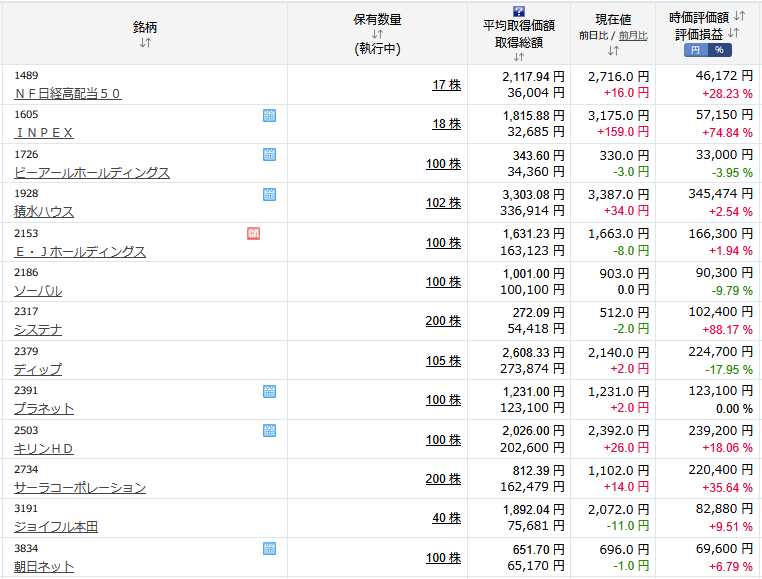Open calendar icon for INPEX row

point(269,116)
